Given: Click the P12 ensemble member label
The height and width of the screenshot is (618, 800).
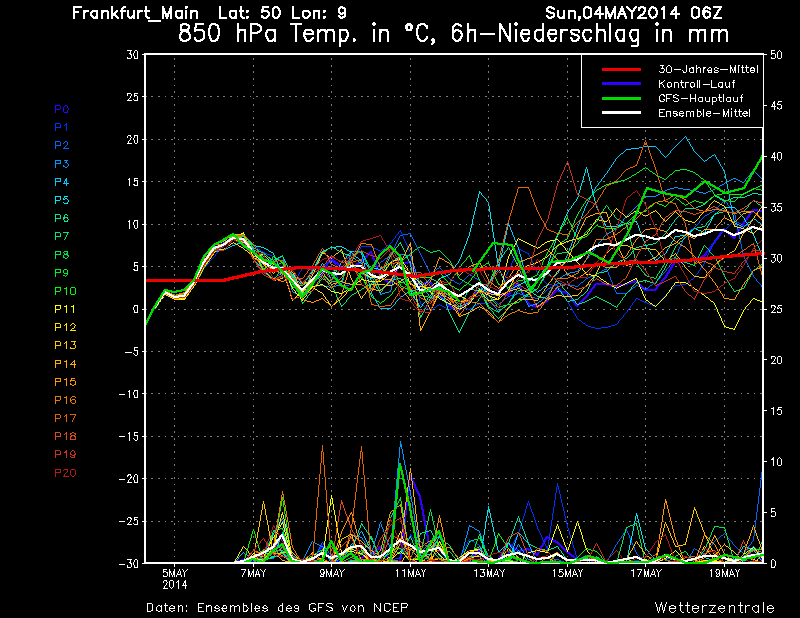Looking at the screenshot, I should tap(65, 327).
